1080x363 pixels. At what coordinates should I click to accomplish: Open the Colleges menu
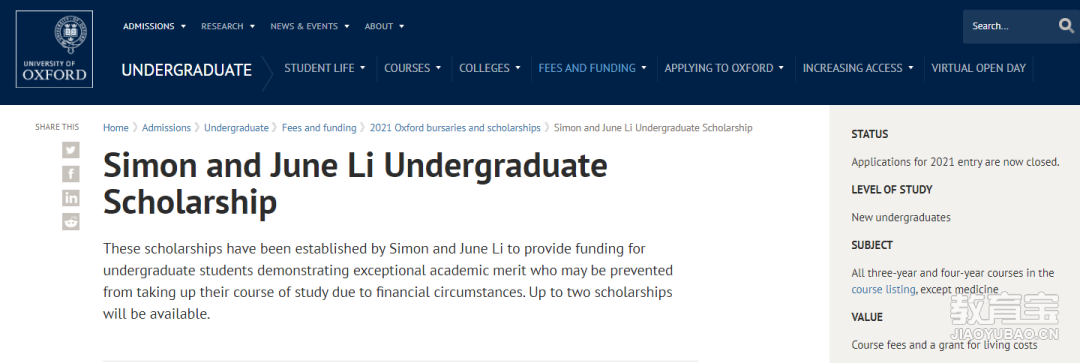tap(490, 68)
